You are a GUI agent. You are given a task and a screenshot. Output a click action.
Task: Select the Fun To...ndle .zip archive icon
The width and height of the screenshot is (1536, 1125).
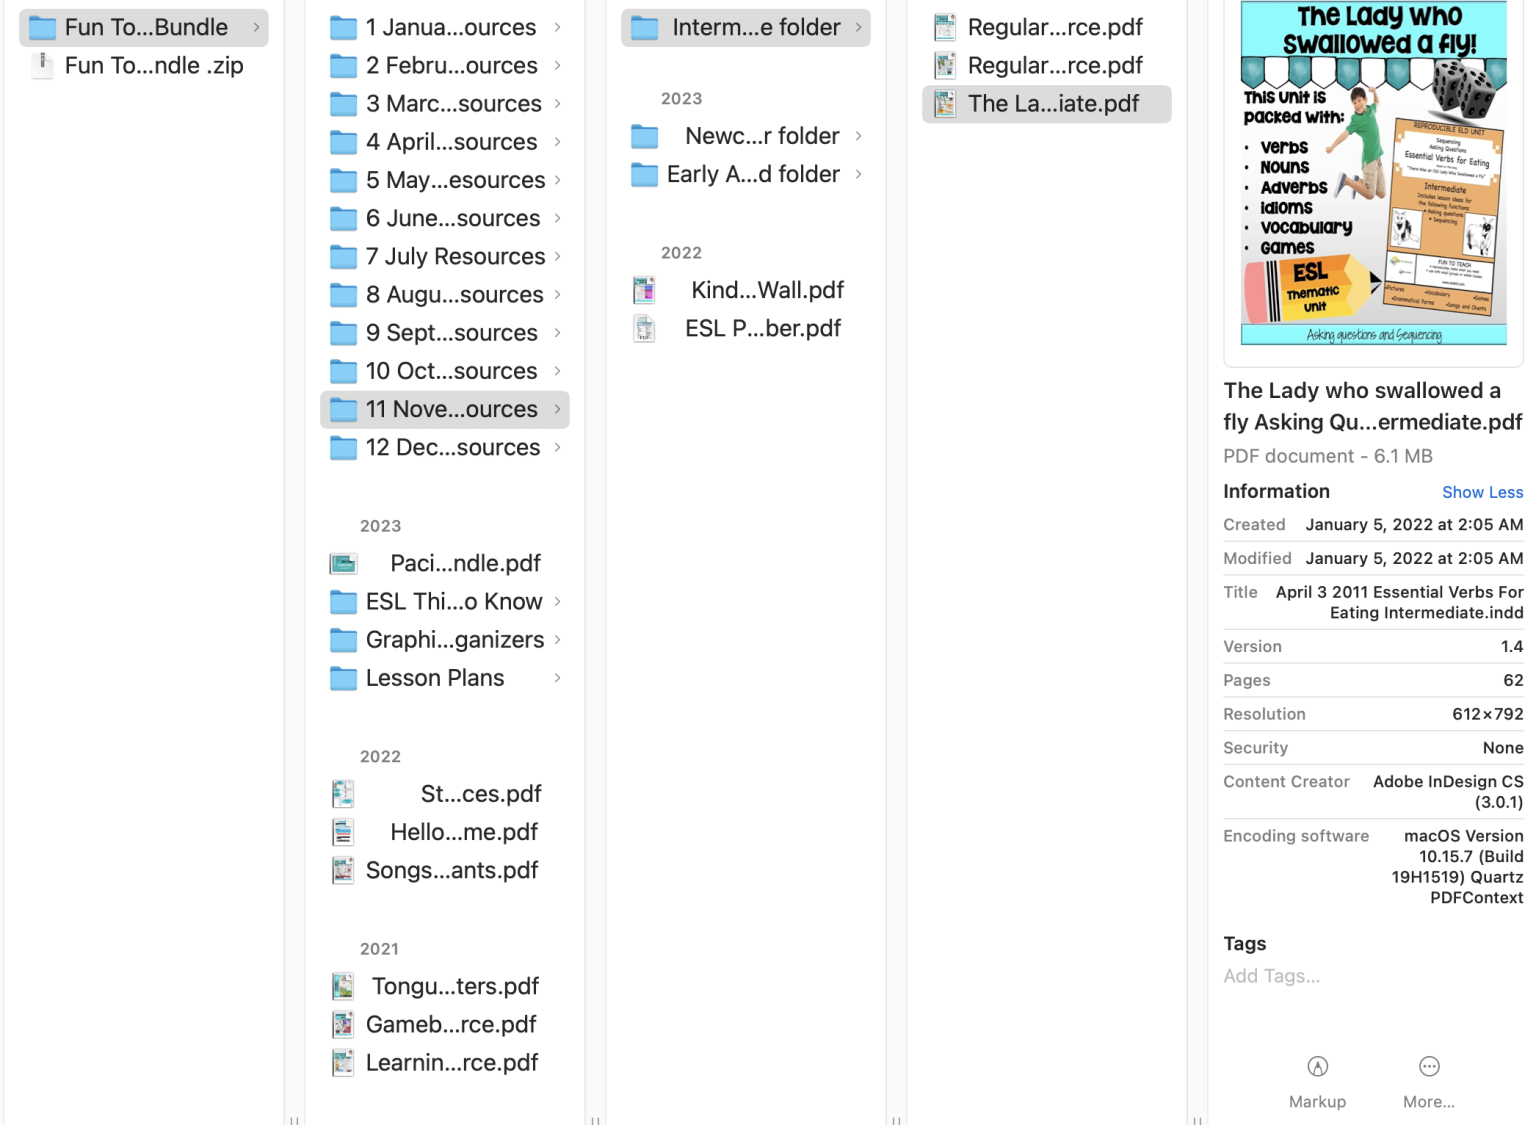tap(42, 66)
